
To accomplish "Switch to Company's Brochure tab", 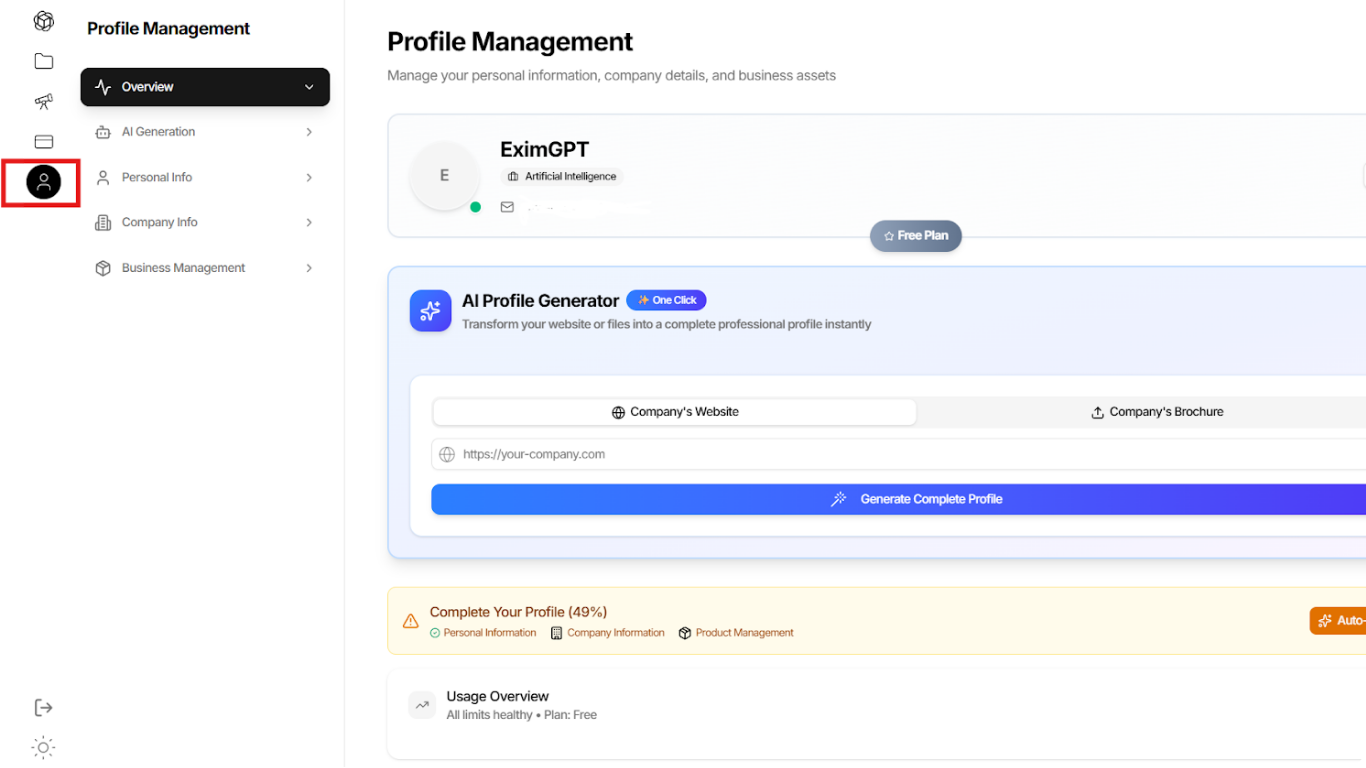I will pos(1155,412).
